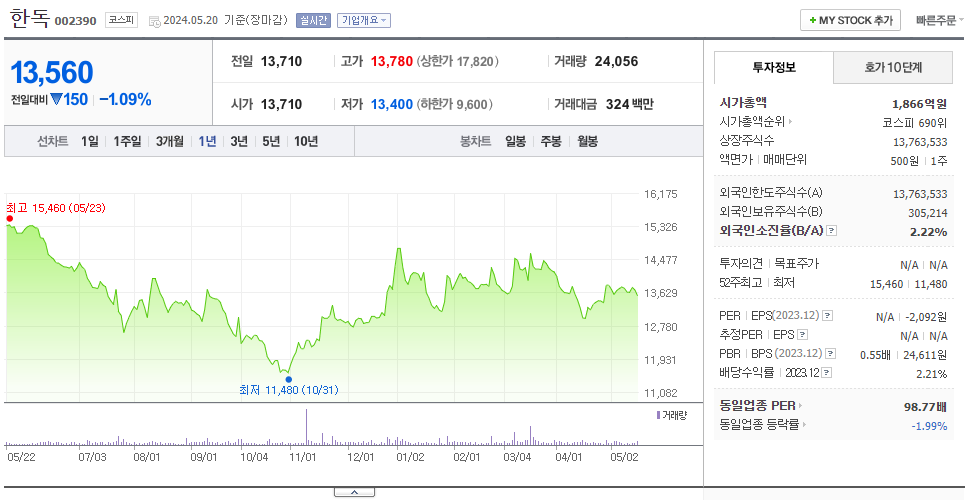This screenshot has width=968, height=500.
Task: Click the tallest volume bar near 11/01
Action: 306,427
